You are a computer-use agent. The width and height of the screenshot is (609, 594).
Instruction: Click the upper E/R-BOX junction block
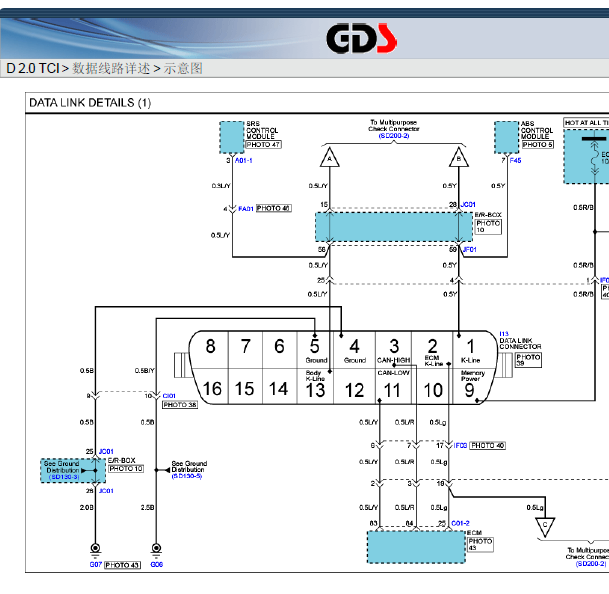tap(394, 227)
